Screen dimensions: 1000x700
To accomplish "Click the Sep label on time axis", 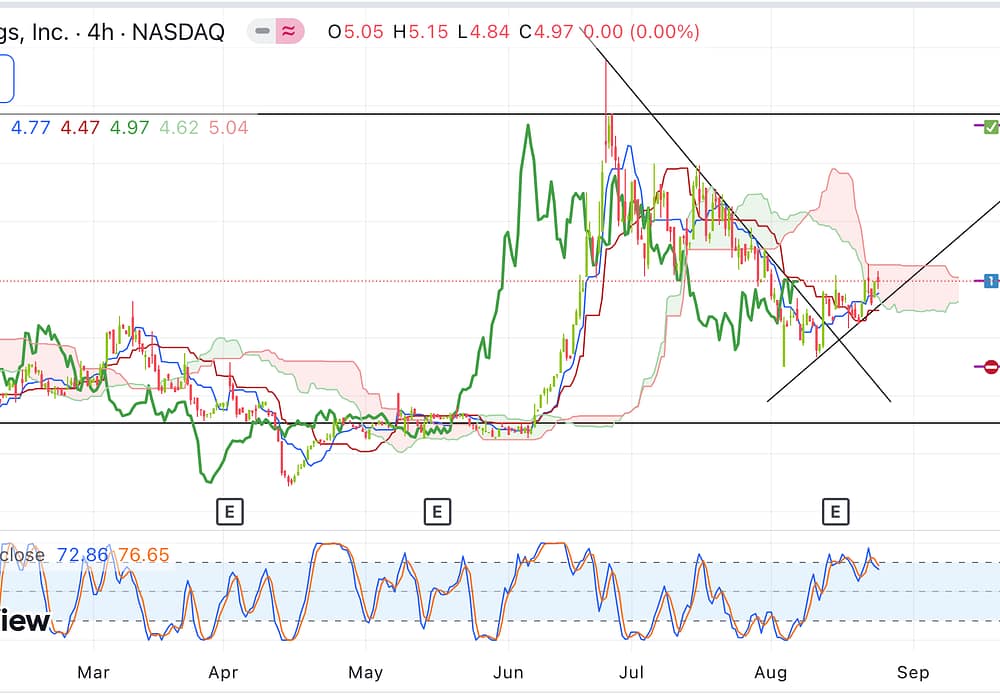I will coord(912,672).
